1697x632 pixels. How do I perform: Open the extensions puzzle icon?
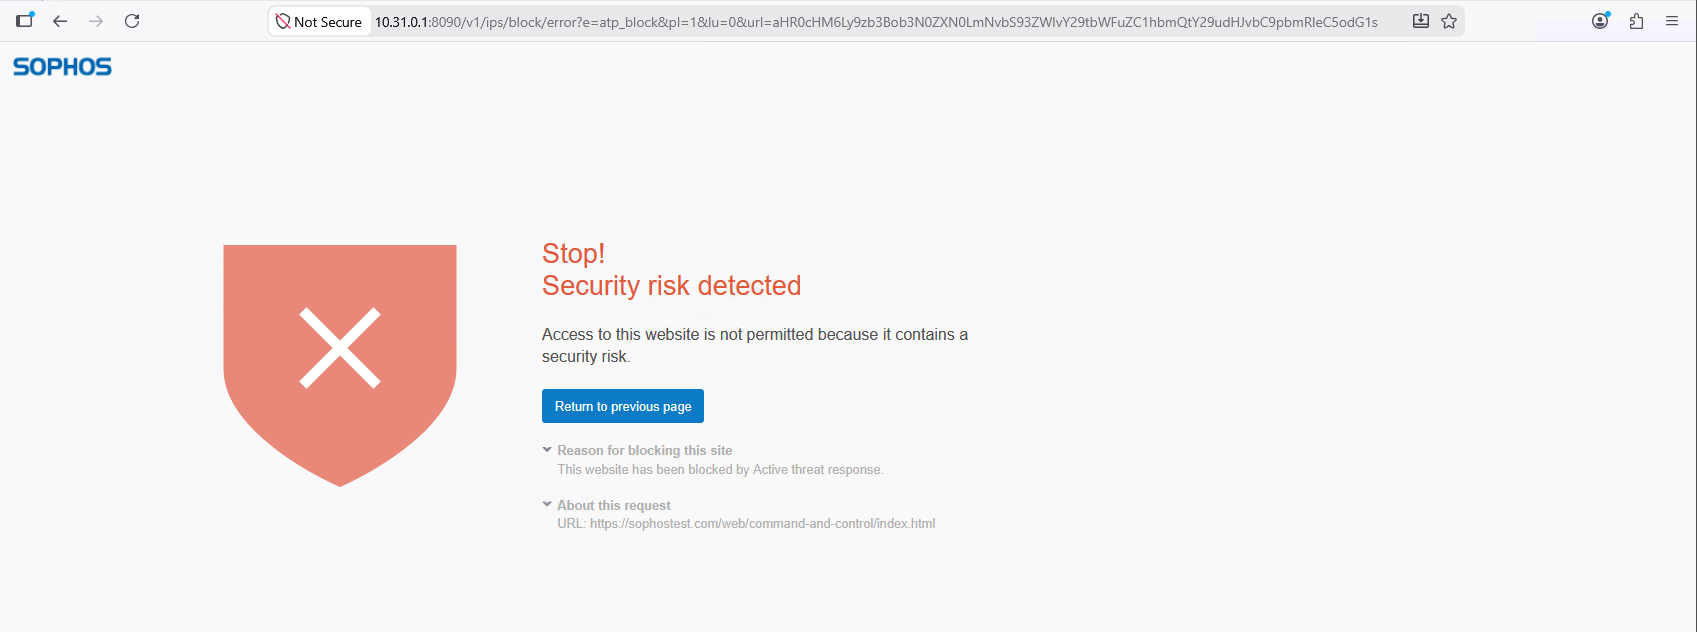(1637, 21)
